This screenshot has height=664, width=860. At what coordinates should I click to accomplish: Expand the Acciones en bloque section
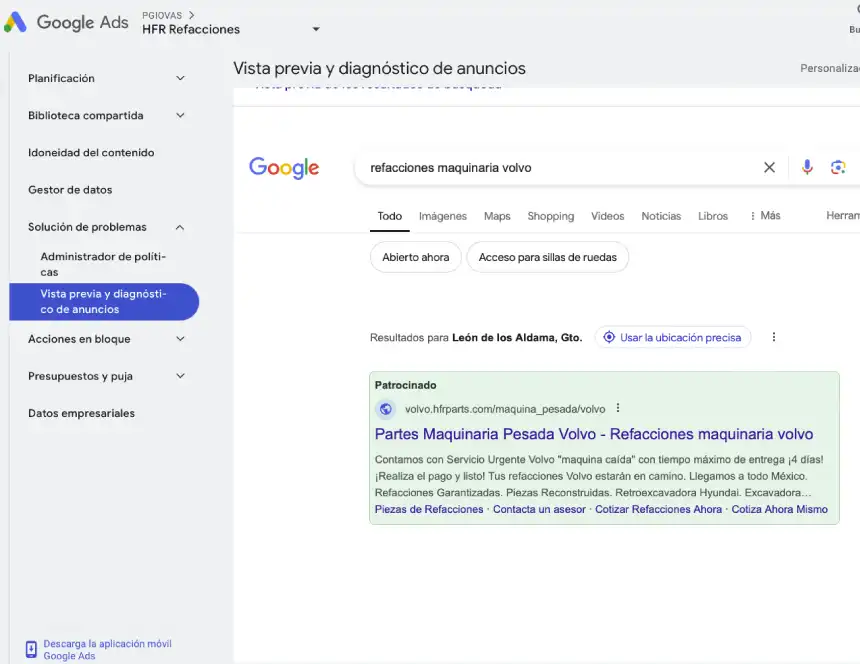coord(180,339)
